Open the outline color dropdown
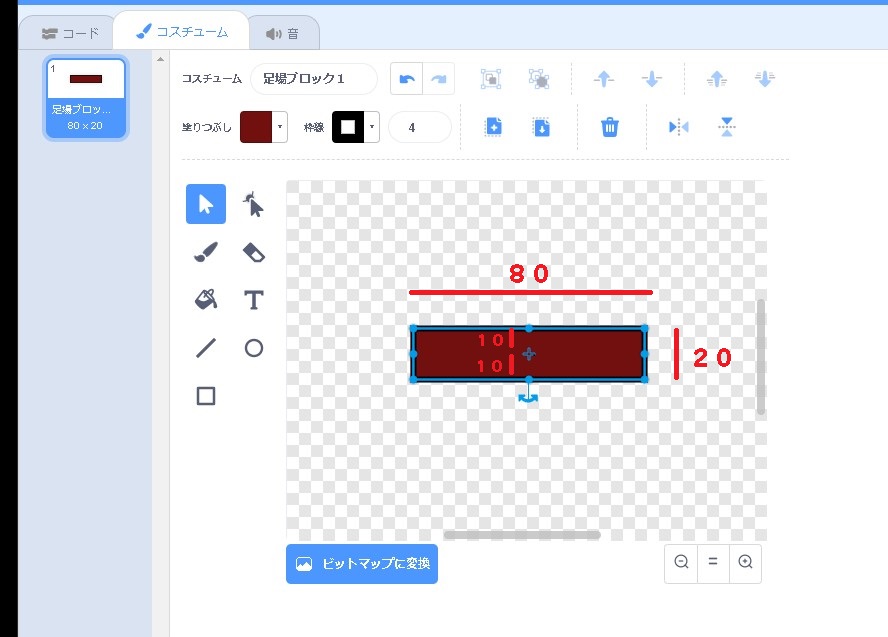 (x=372, y=127)
